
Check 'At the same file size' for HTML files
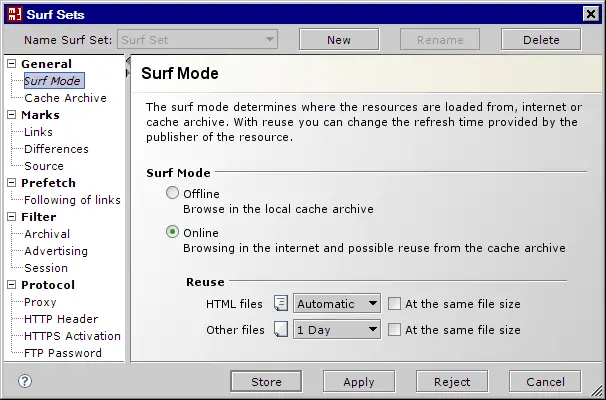coord(394,303)
